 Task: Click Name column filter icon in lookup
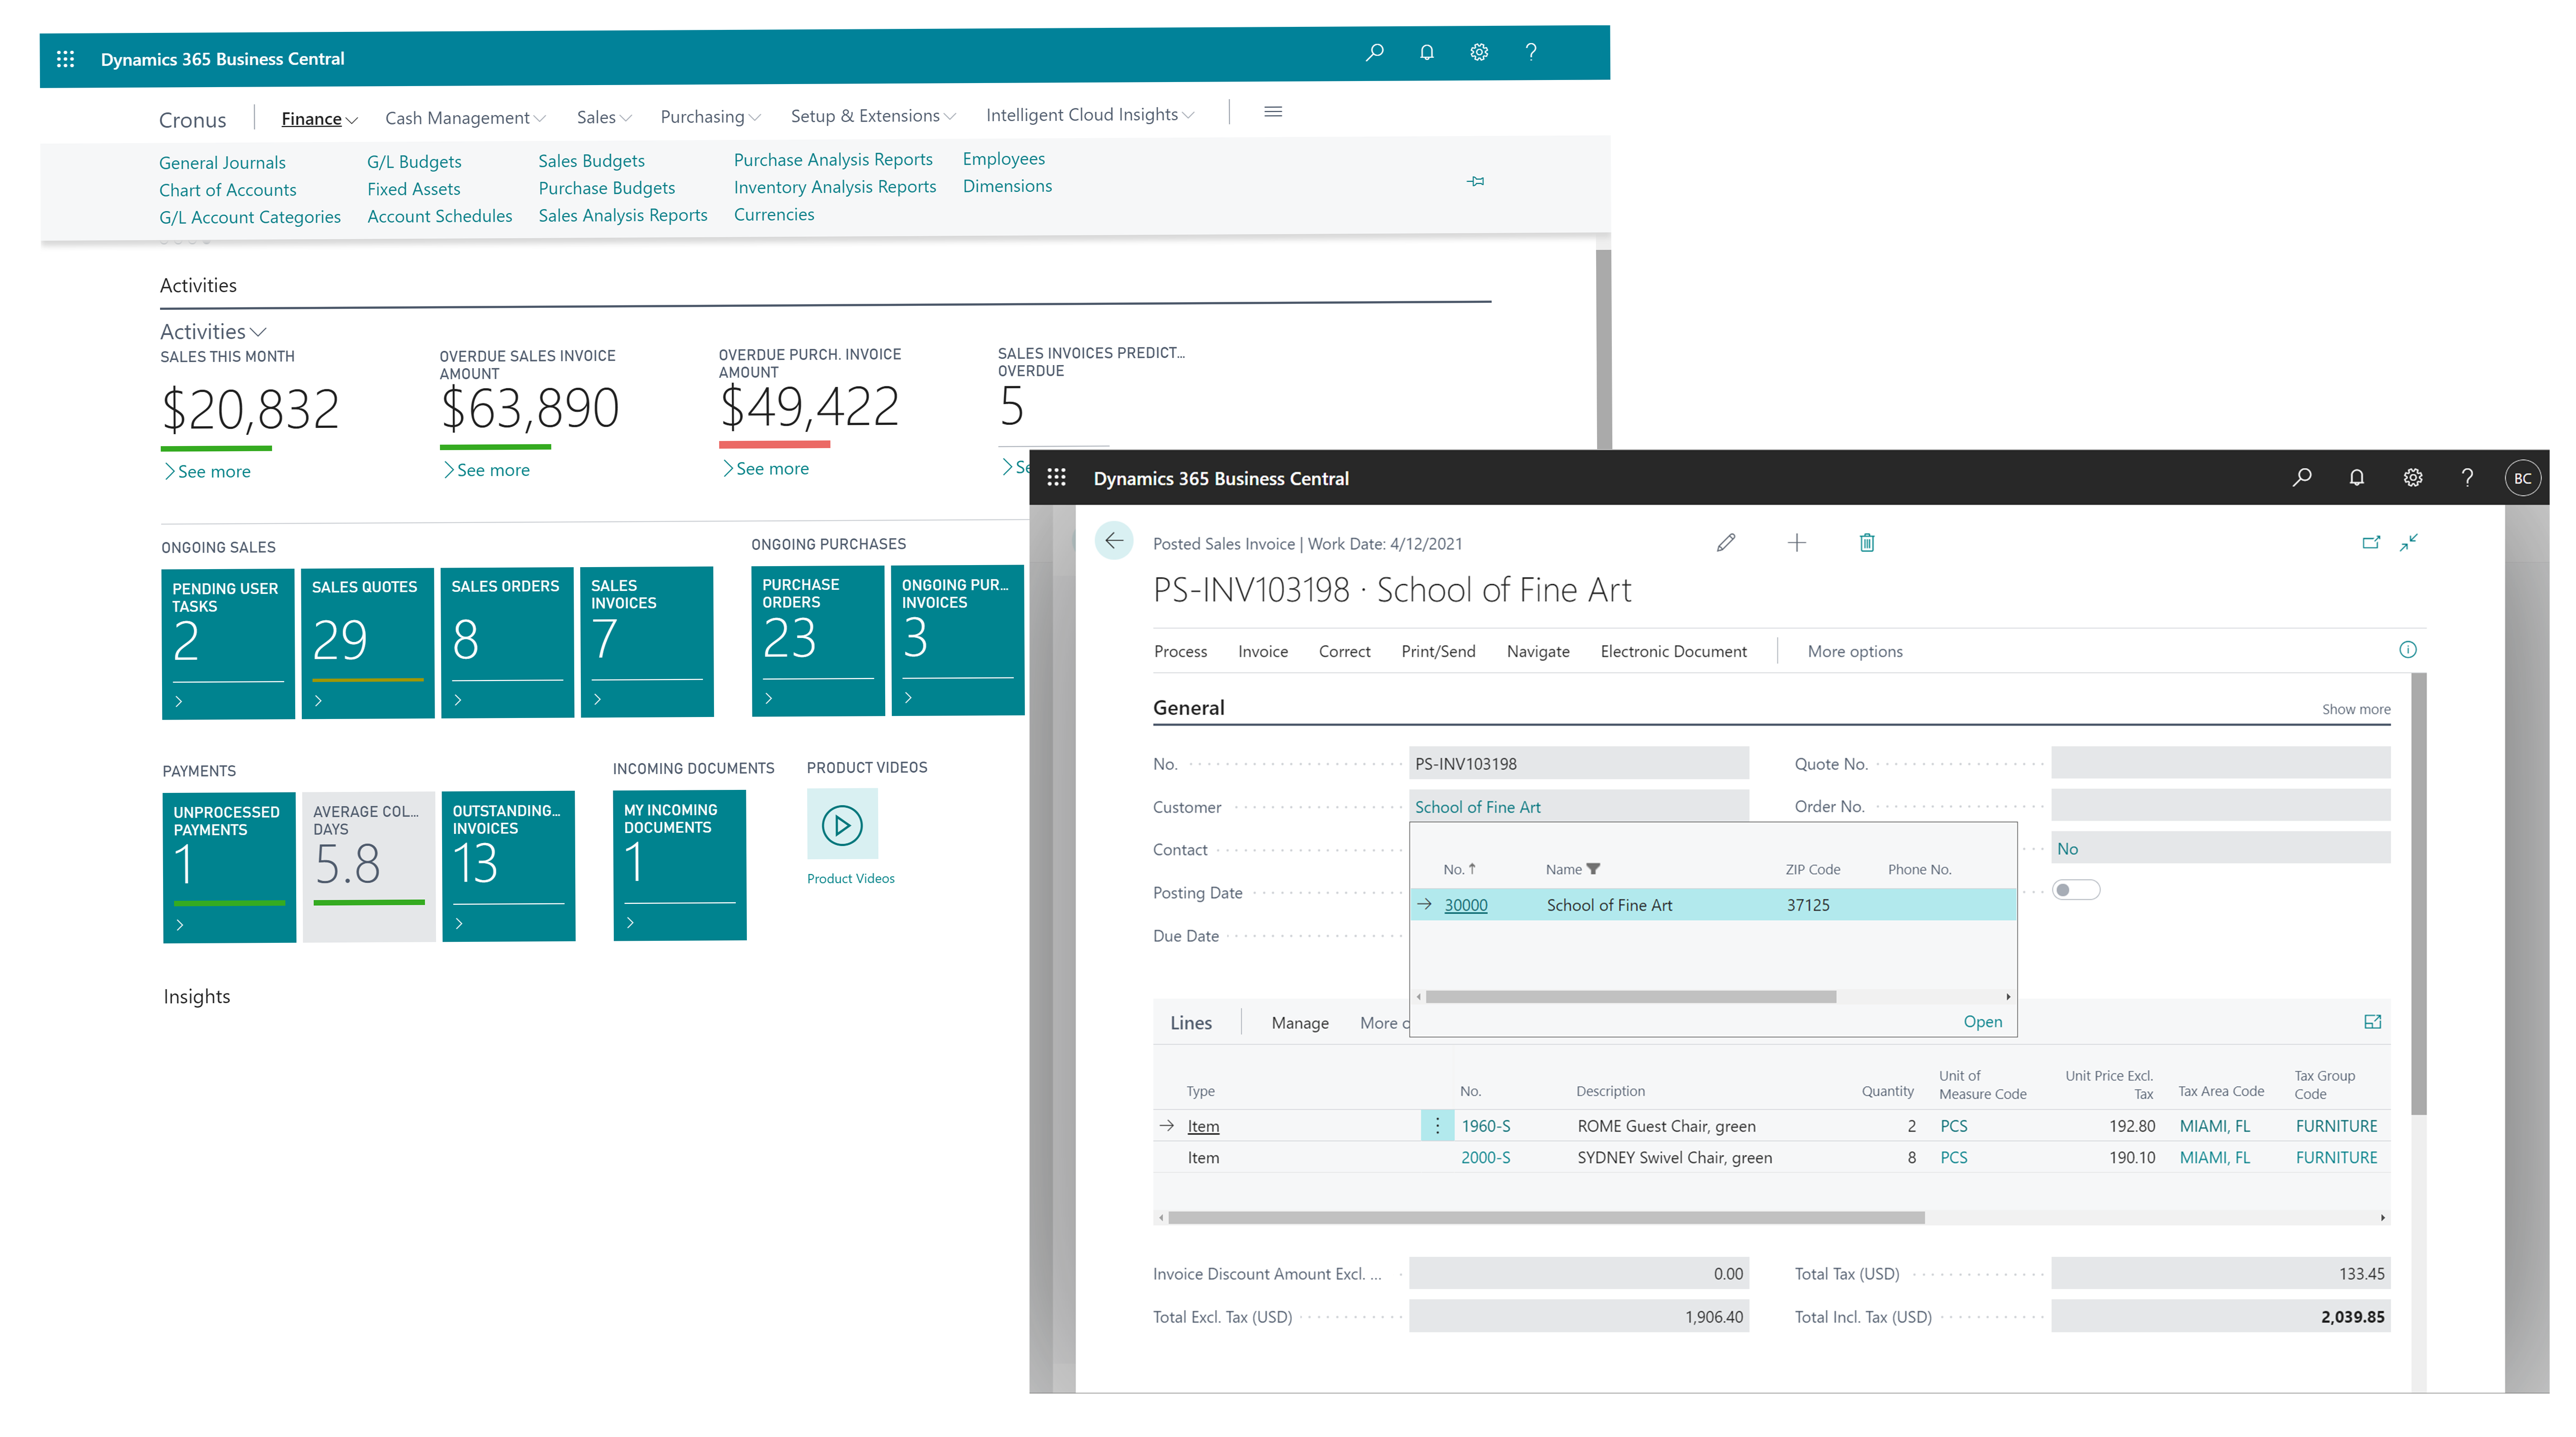click(1593, 869)
